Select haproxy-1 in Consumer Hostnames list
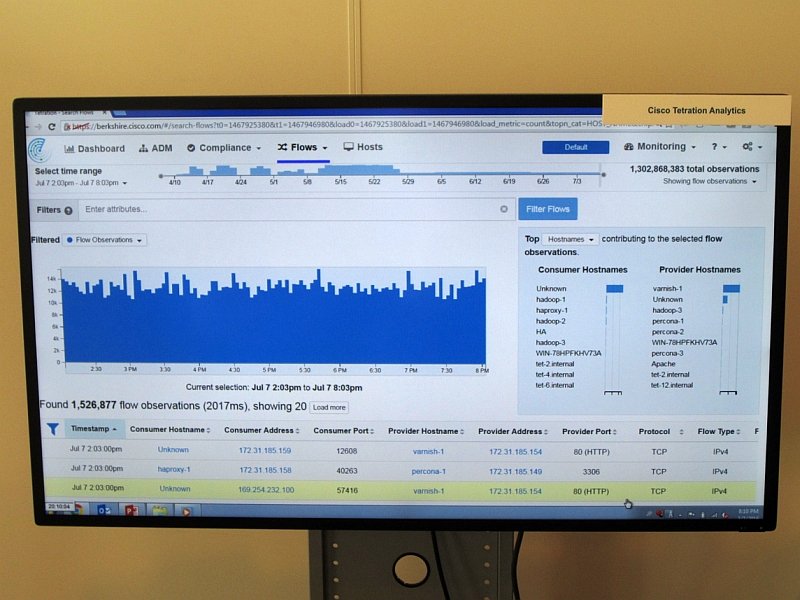This screenshot has width=800, height=600. pyautogui.click(x=552, y=310)
